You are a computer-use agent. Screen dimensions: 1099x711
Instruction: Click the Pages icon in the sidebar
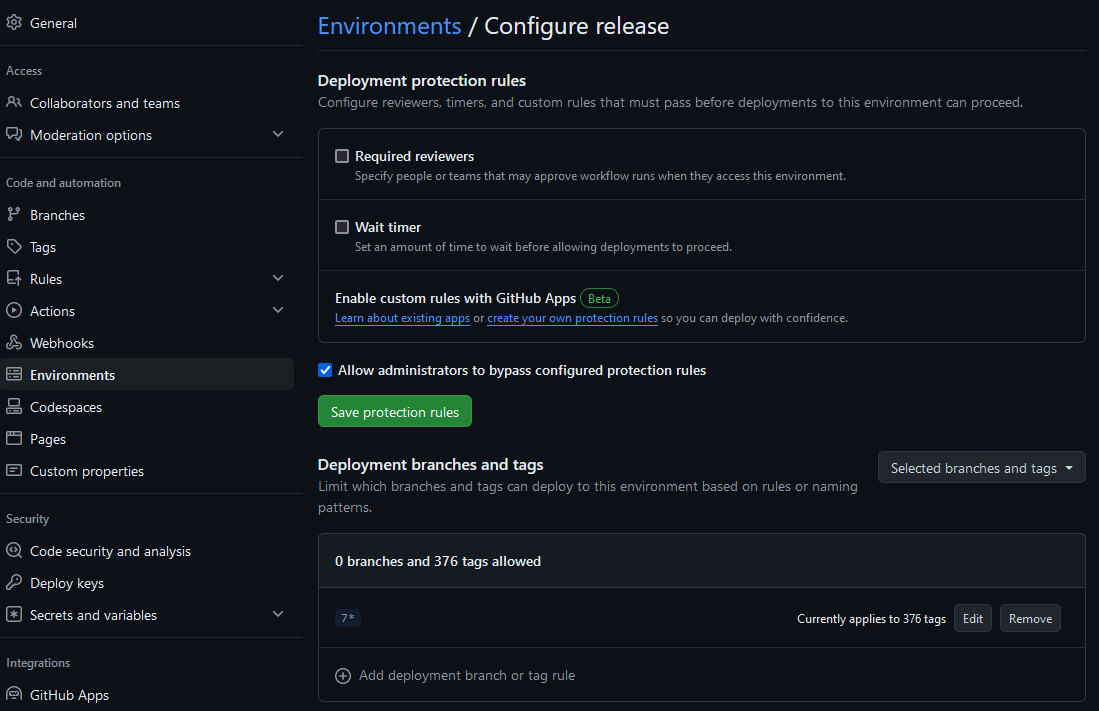coord(14,438)
